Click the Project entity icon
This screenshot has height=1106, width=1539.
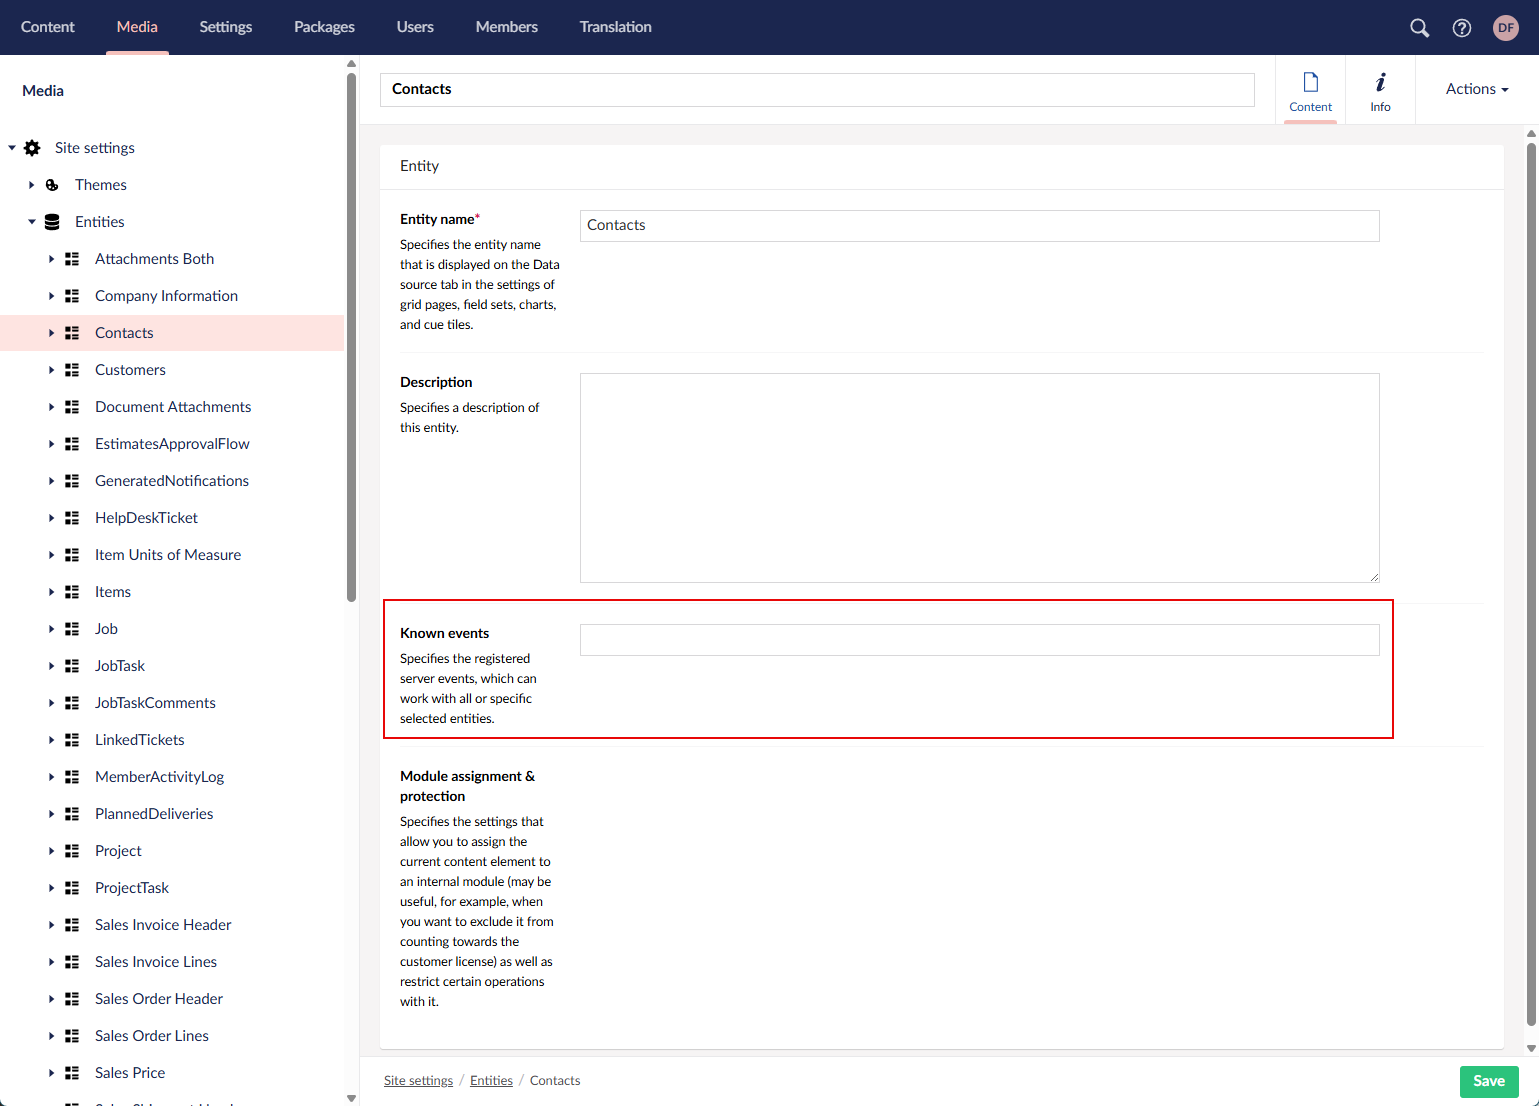coord(72,851)
